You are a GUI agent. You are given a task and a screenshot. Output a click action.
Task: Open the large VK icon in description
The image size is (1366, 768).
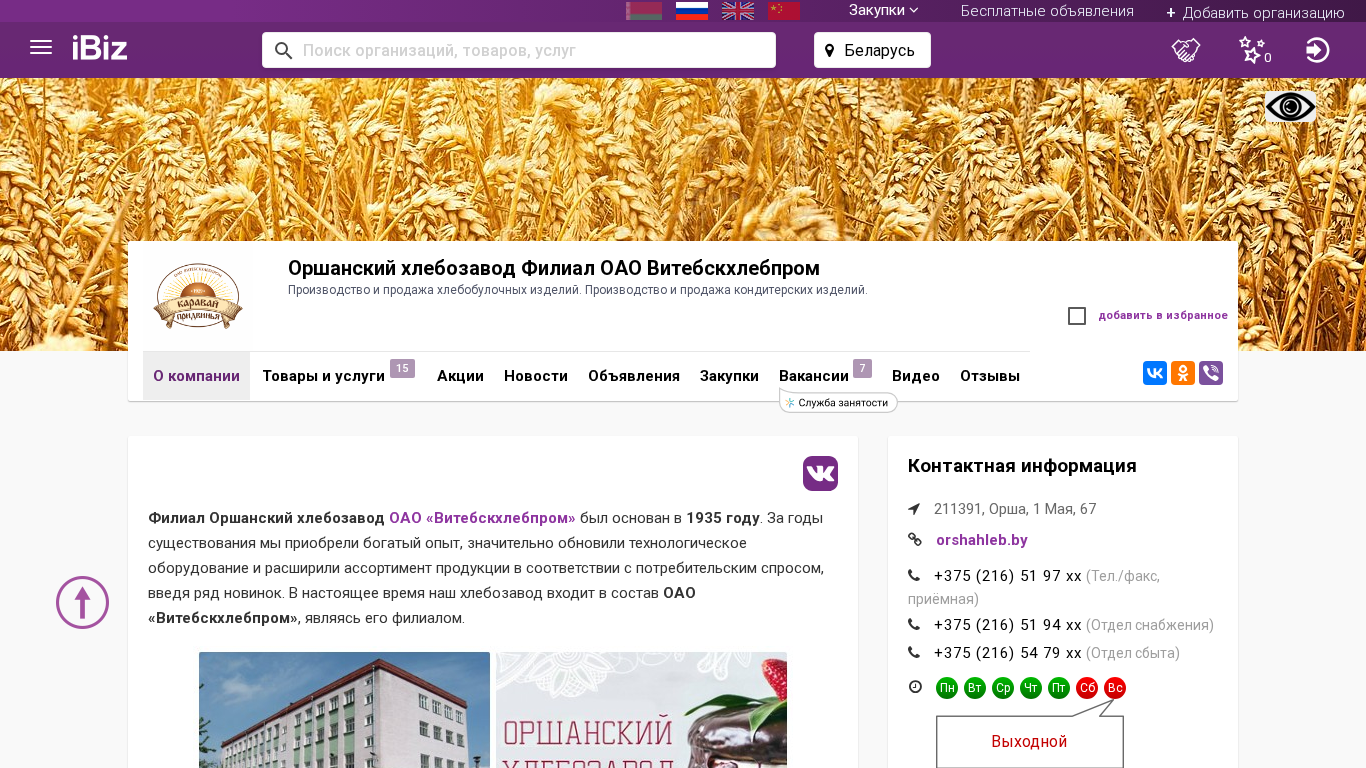tap(820, 473)
